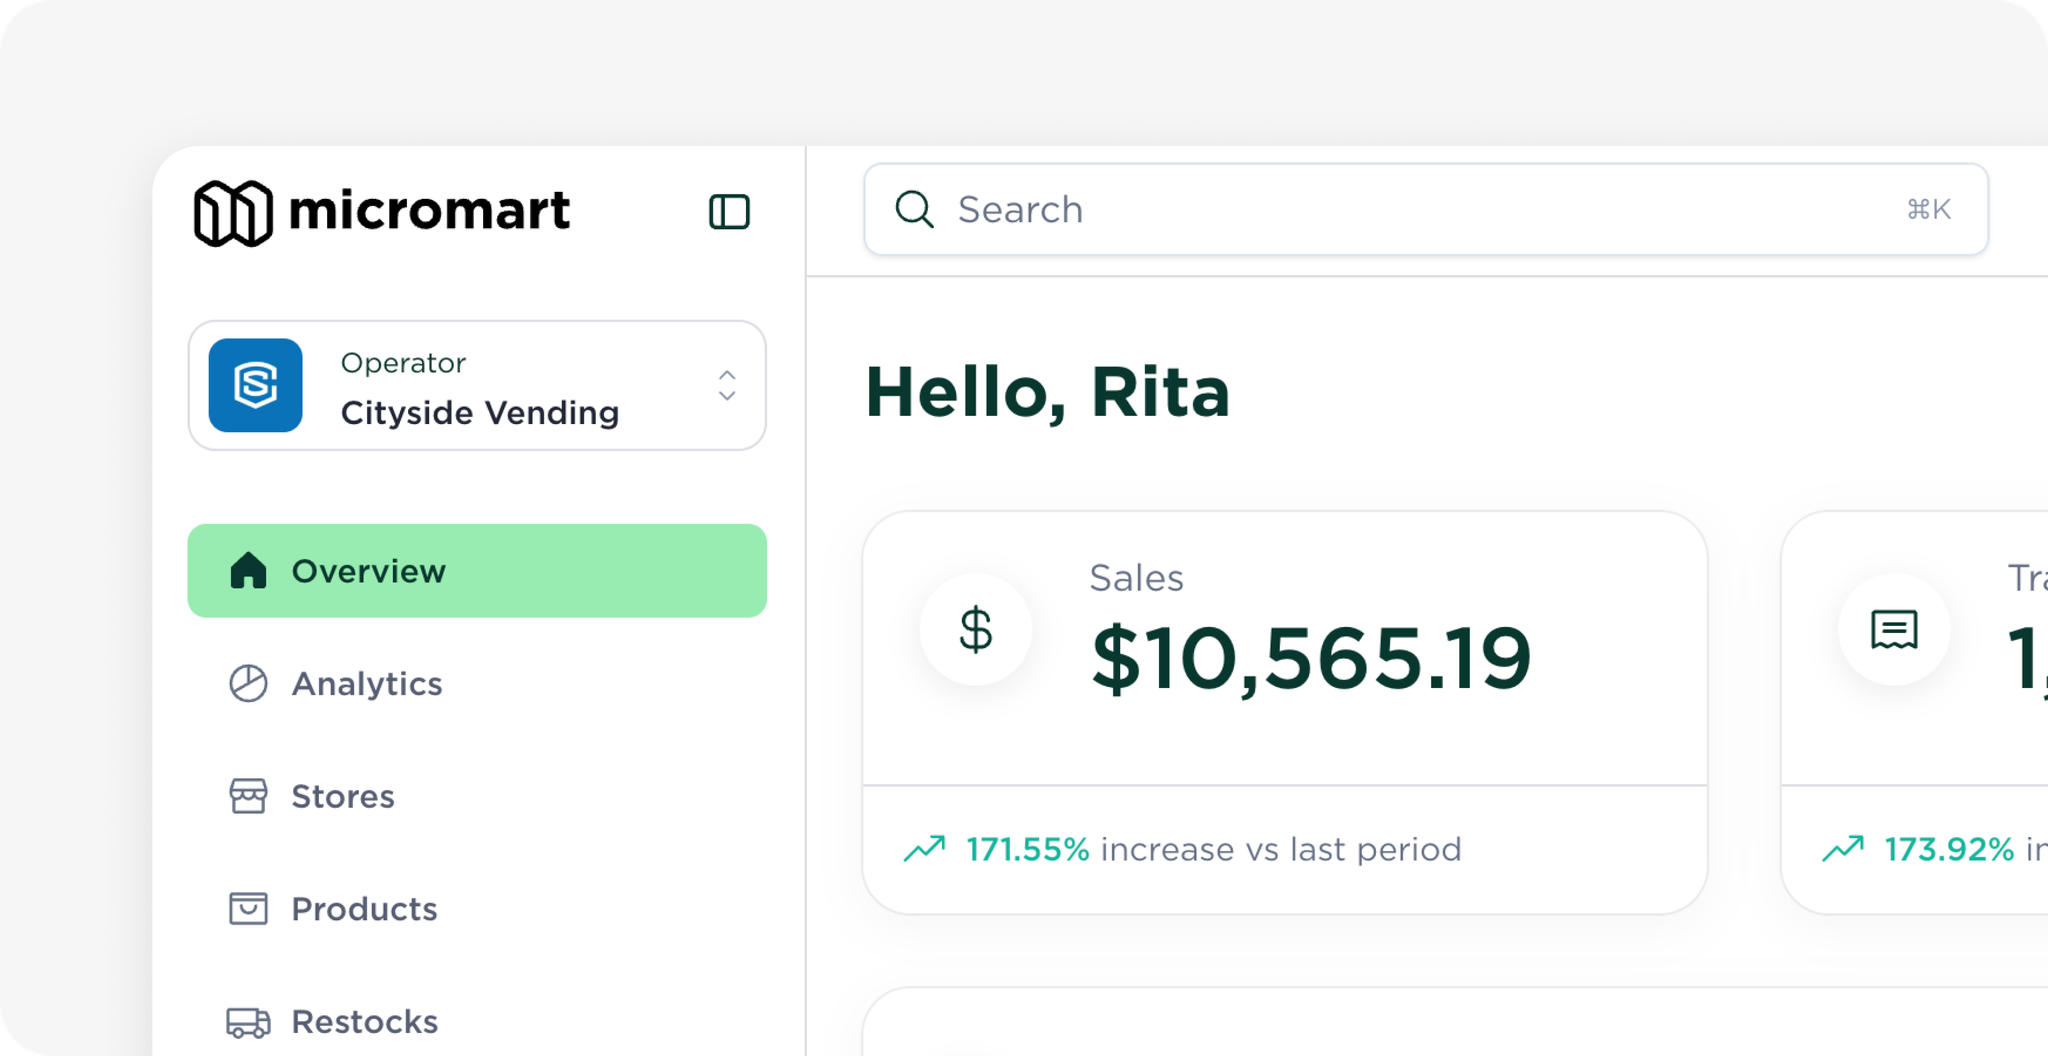2048x1056 pixels.
Task: Click the ⌘K shortcut hint in search
Action: [1929, 209]
